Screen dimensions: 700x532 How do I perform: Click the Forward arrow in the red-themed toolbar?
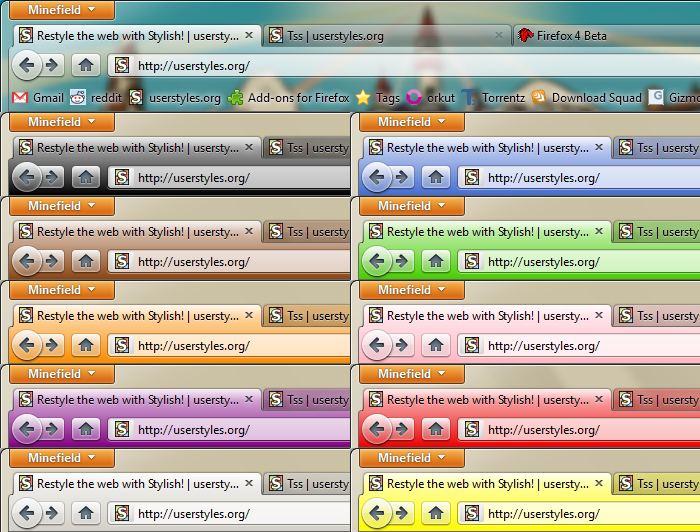coord(402,430)
